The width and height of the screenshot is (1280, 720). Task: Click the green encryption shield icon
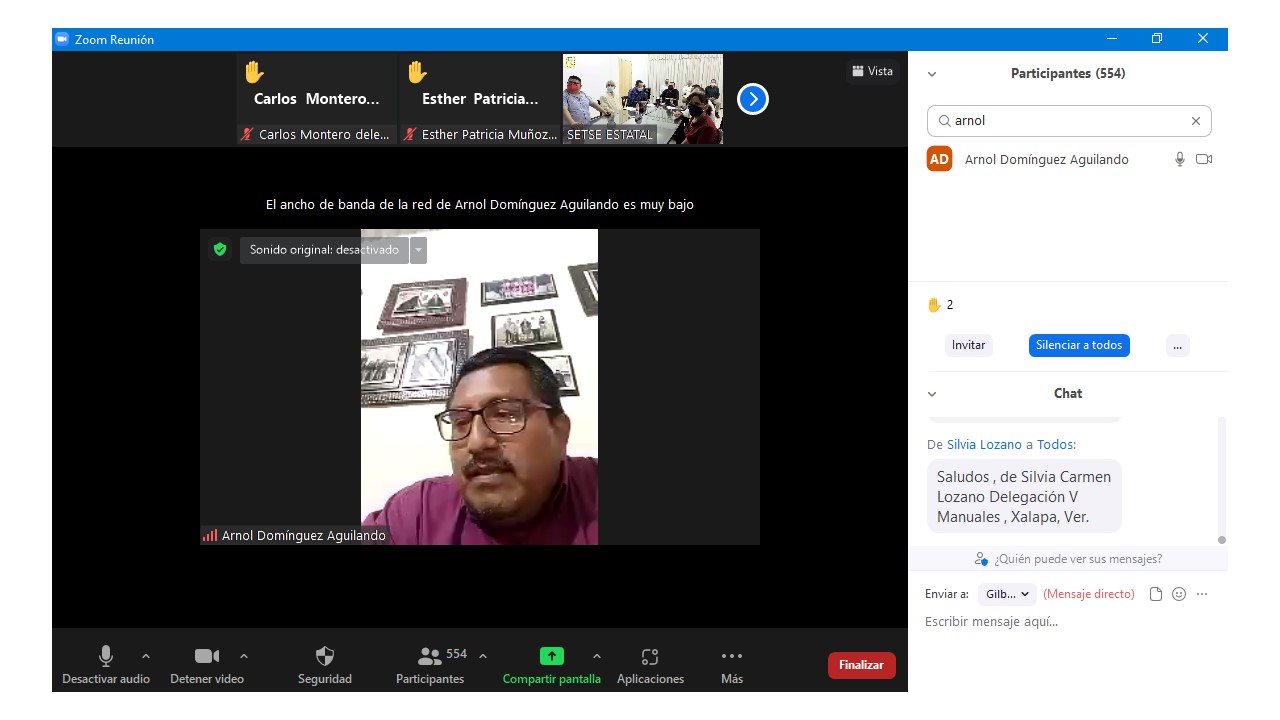(220, 249)
